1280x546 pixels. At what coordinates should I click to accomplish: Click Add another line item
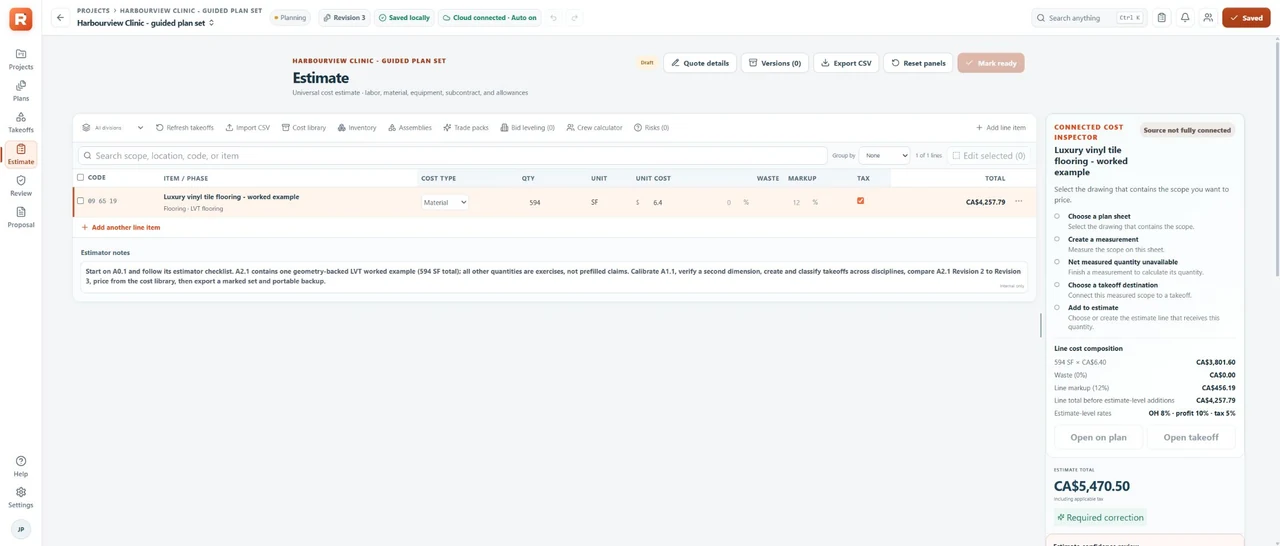coord(121,227)
